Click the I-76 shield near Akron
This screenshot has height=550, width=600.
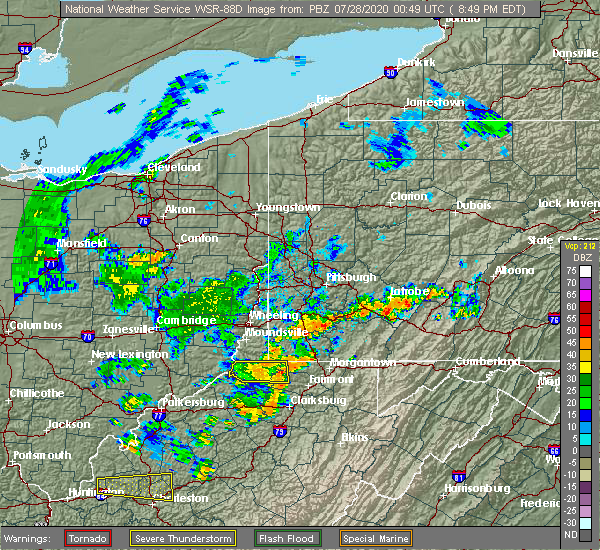(144, 220)
